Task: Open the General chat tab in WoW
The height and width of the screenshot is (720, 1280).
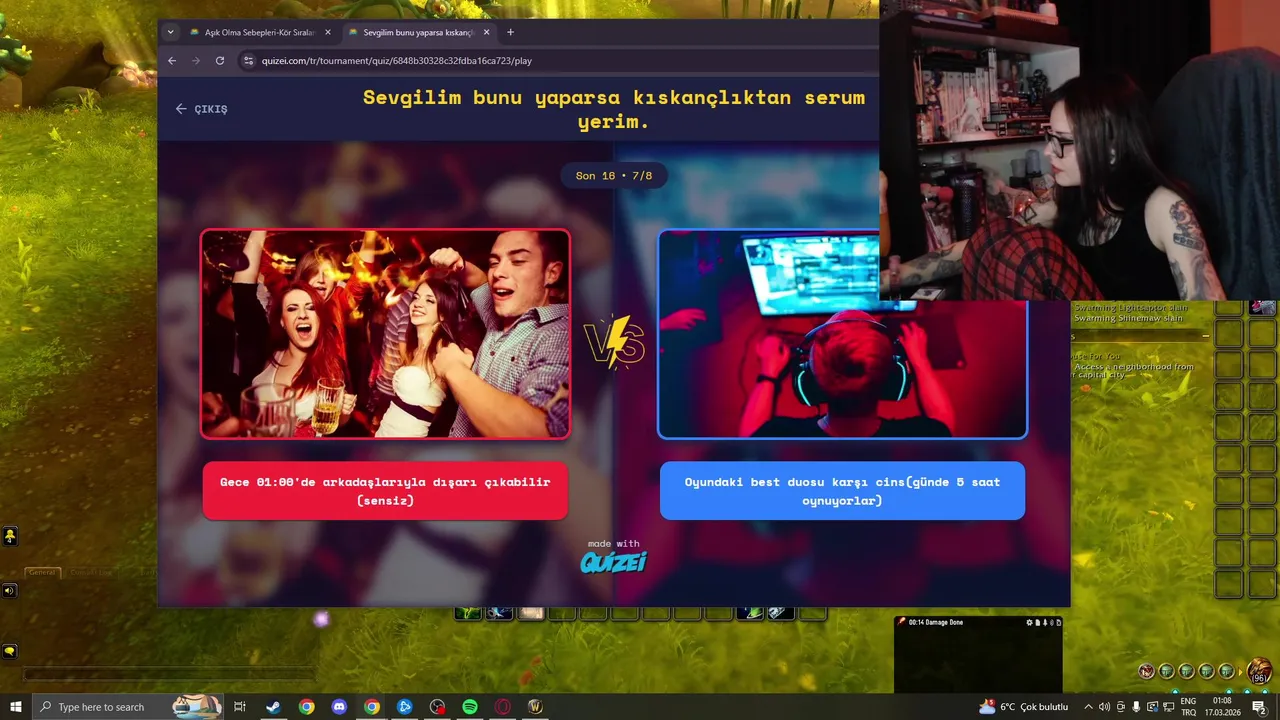Action: 42,572
